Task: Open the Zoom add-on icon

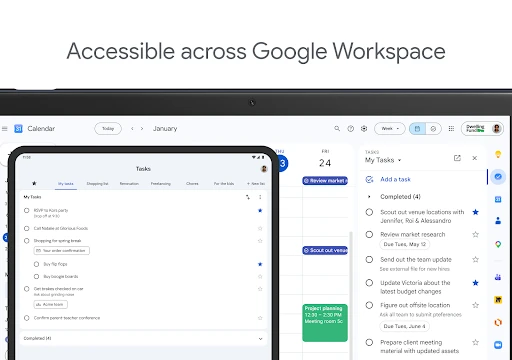Action: [498, 345]
